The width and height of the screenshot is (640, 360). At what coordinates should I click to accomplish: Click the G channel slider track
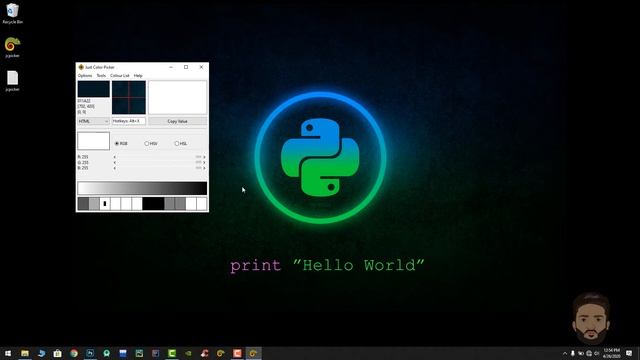(159, 162)
